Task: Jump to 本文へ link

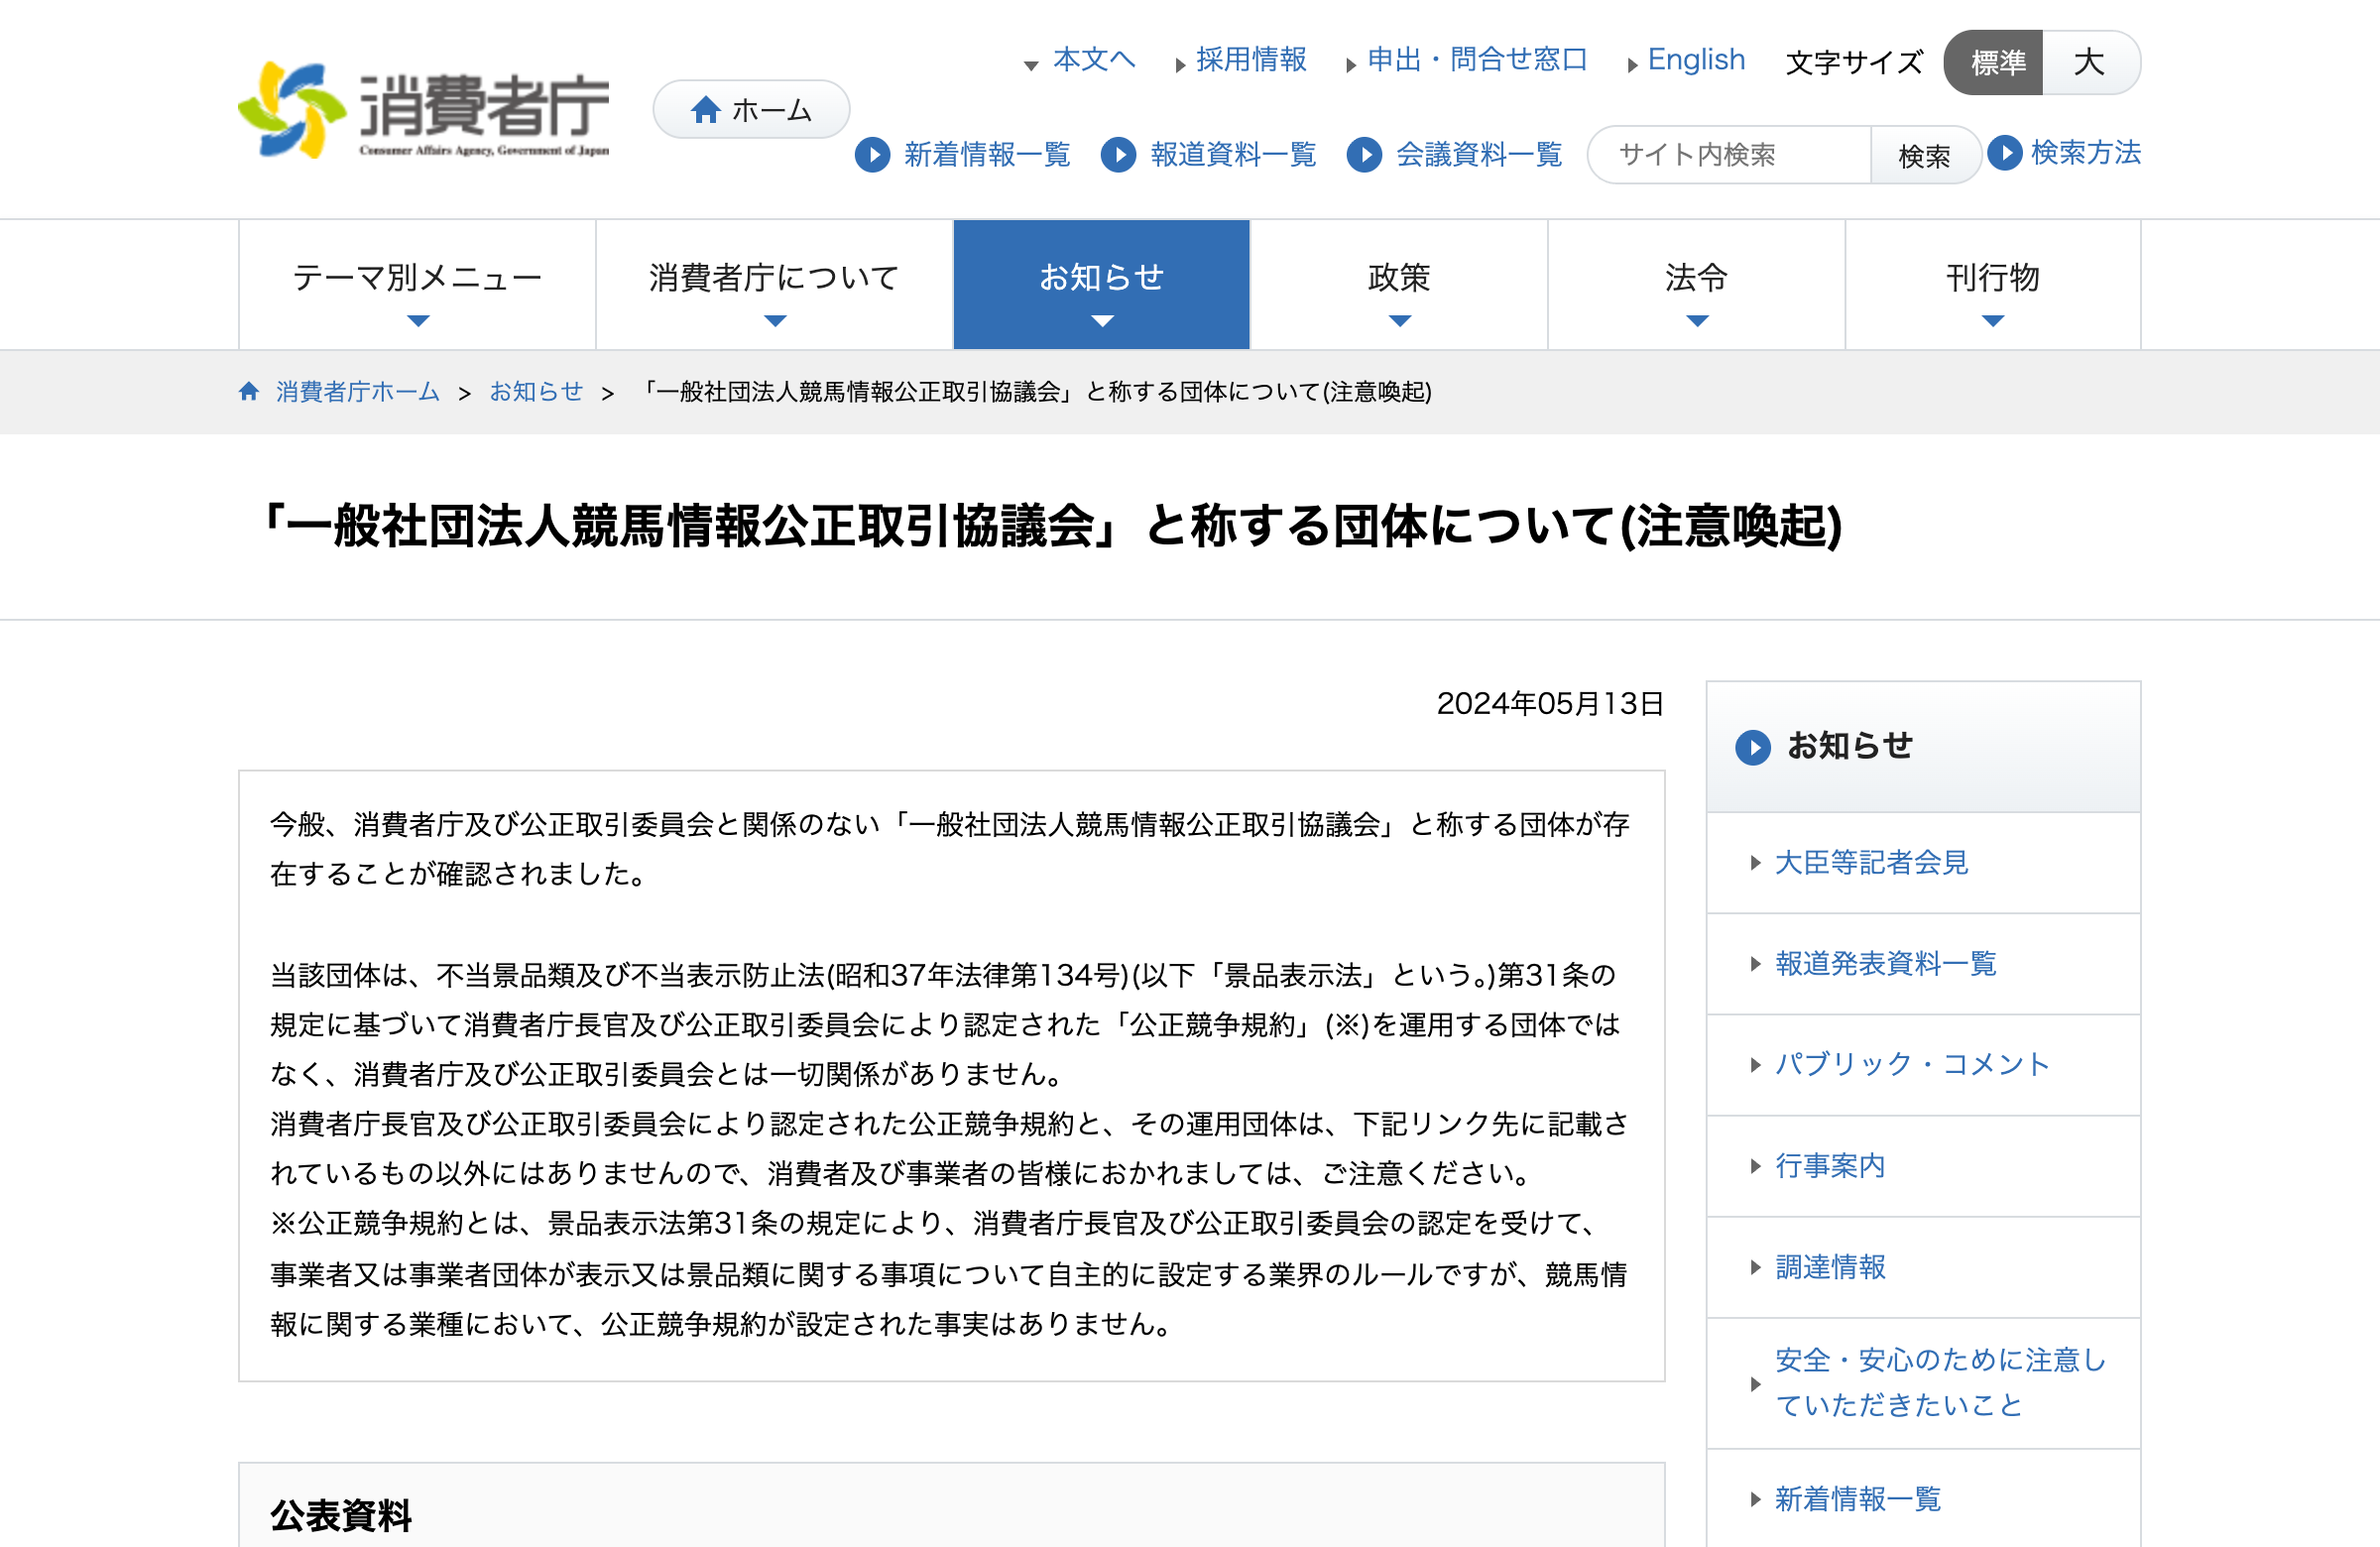Action: [1094, 59]
